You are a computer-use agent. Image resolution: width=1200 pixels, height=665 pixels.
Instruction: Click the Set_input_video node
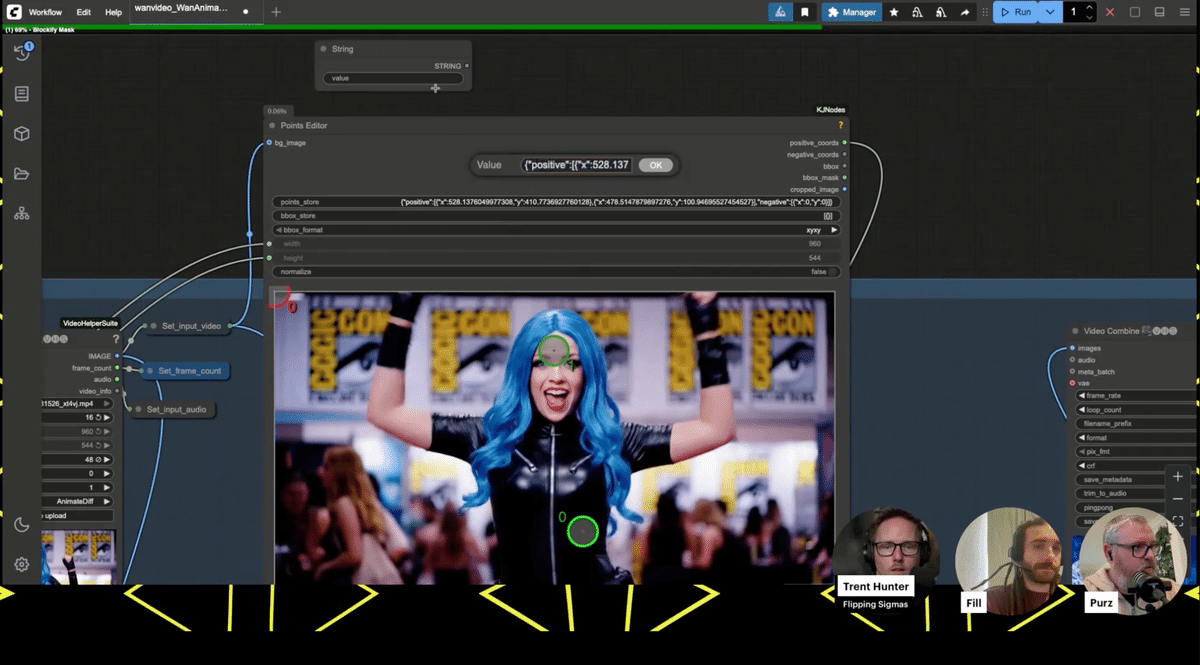pos(190,326)
